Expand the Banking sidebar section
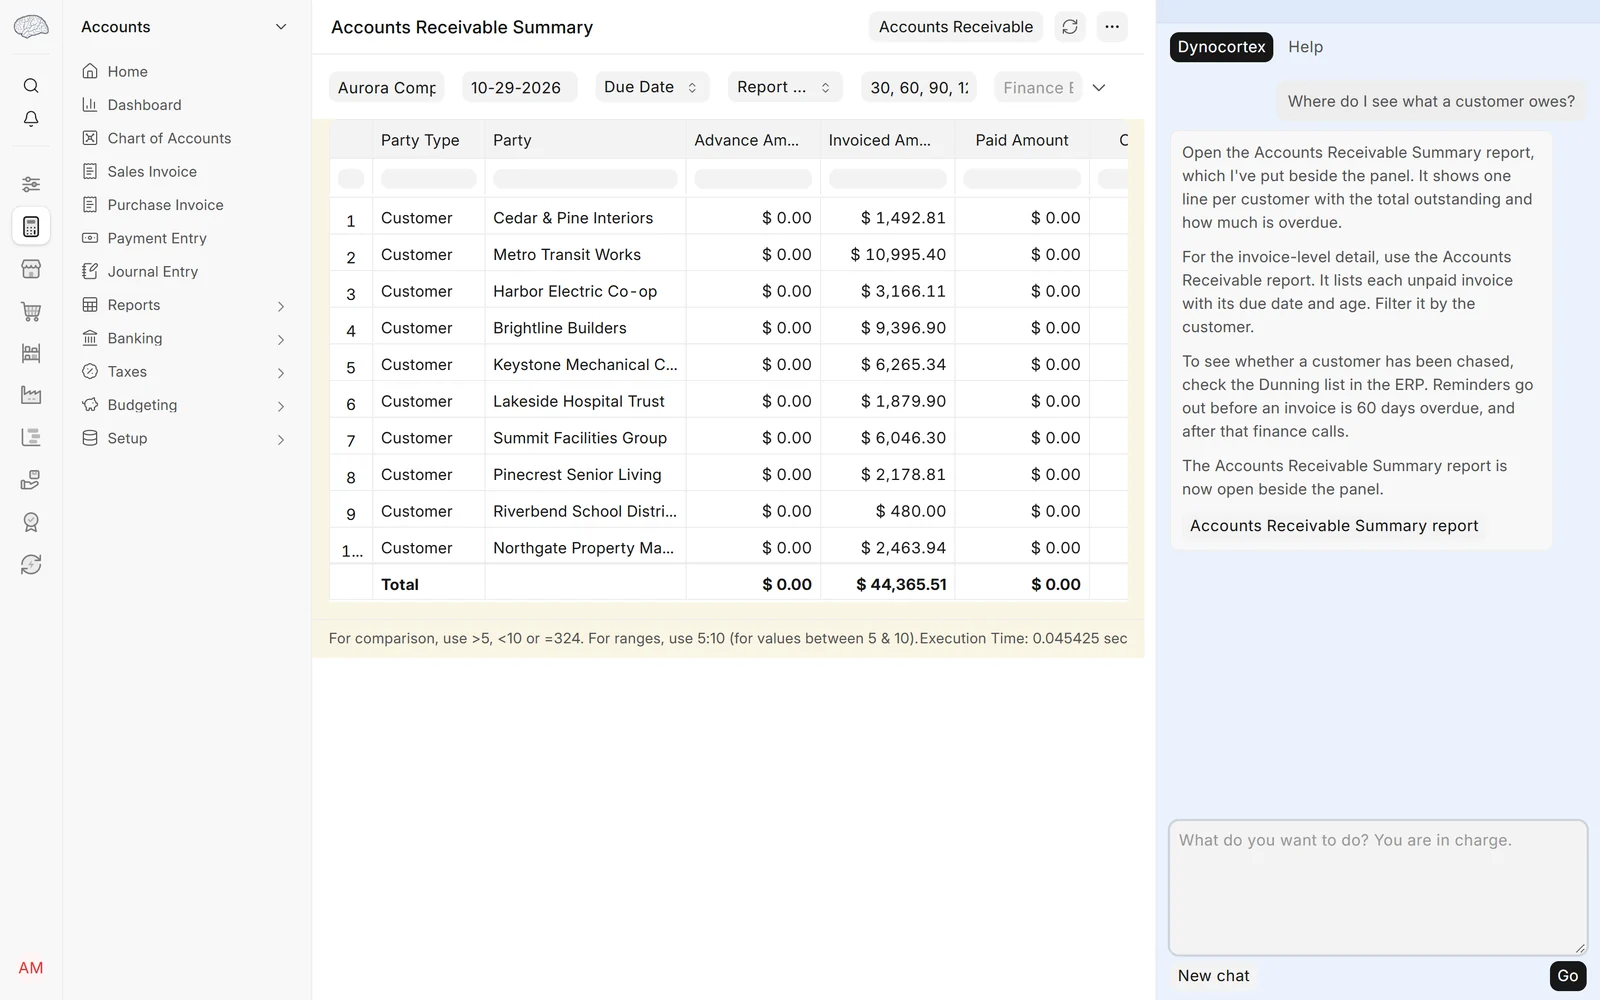Screen dimensions: 1600x1000 [x=281, y=340]
